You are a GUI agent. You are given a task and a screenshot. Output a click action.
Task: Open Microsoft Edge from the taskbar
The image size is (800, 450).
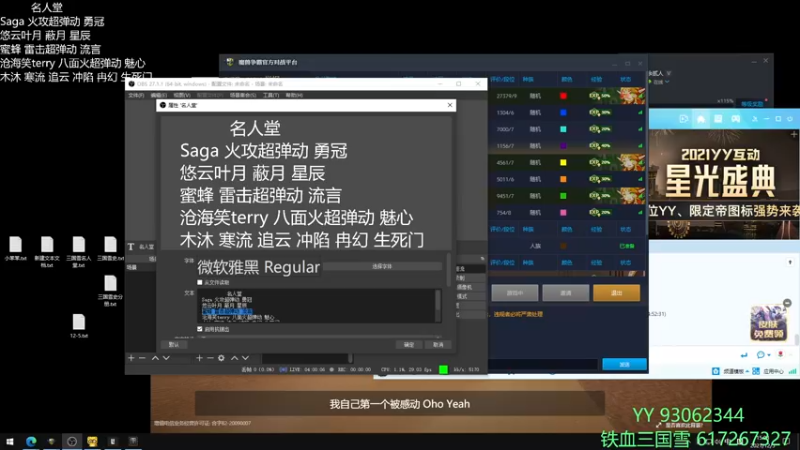[x=31, y=441]
